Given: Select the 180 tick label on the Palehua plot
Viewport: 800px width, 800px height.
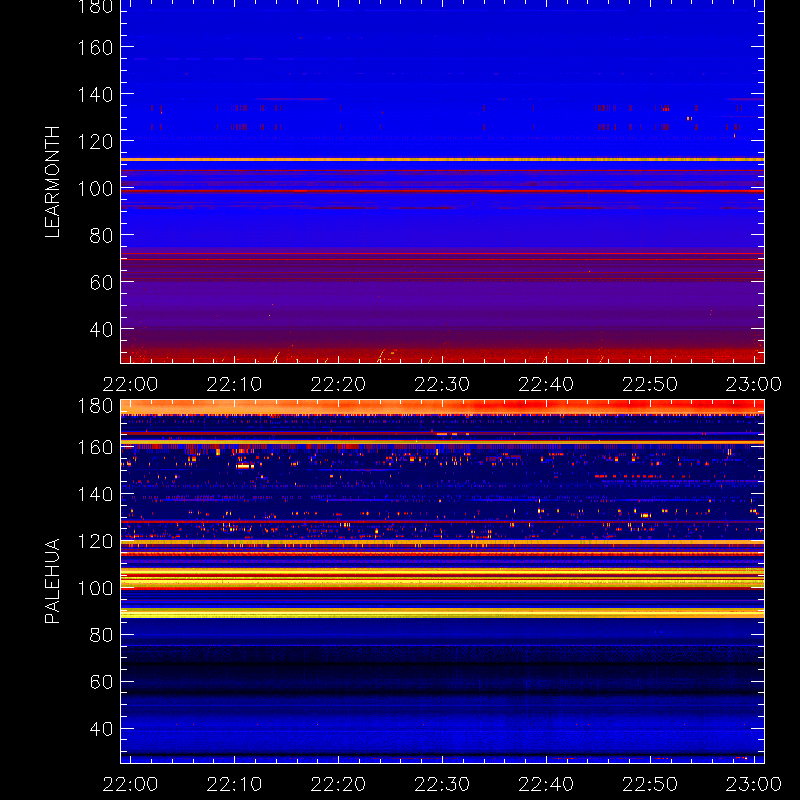Looking at the screenshot, I should click(x=95, y=406).
